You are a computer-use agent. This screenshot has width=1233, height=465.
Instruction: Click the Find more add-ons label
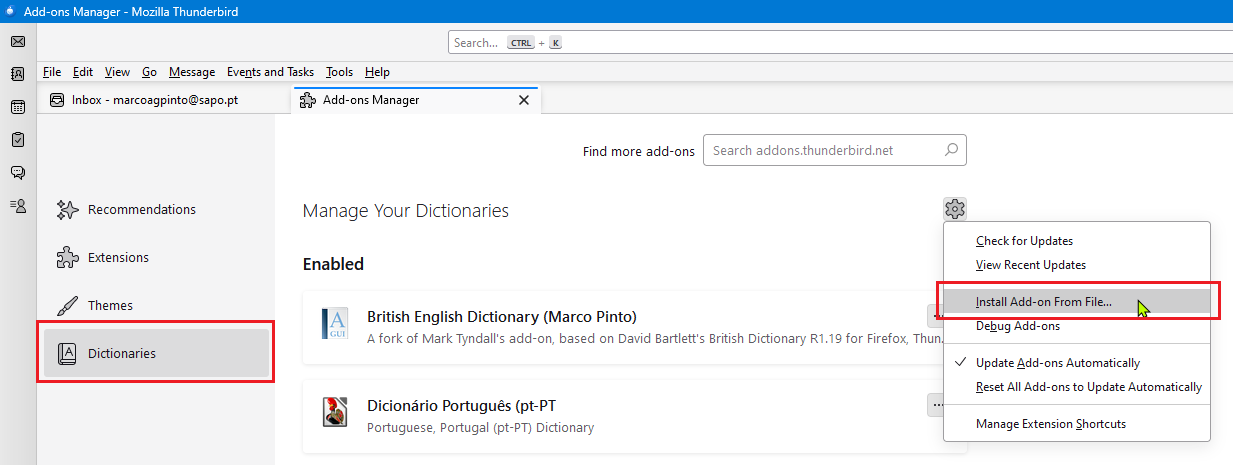tap(639, 151)
